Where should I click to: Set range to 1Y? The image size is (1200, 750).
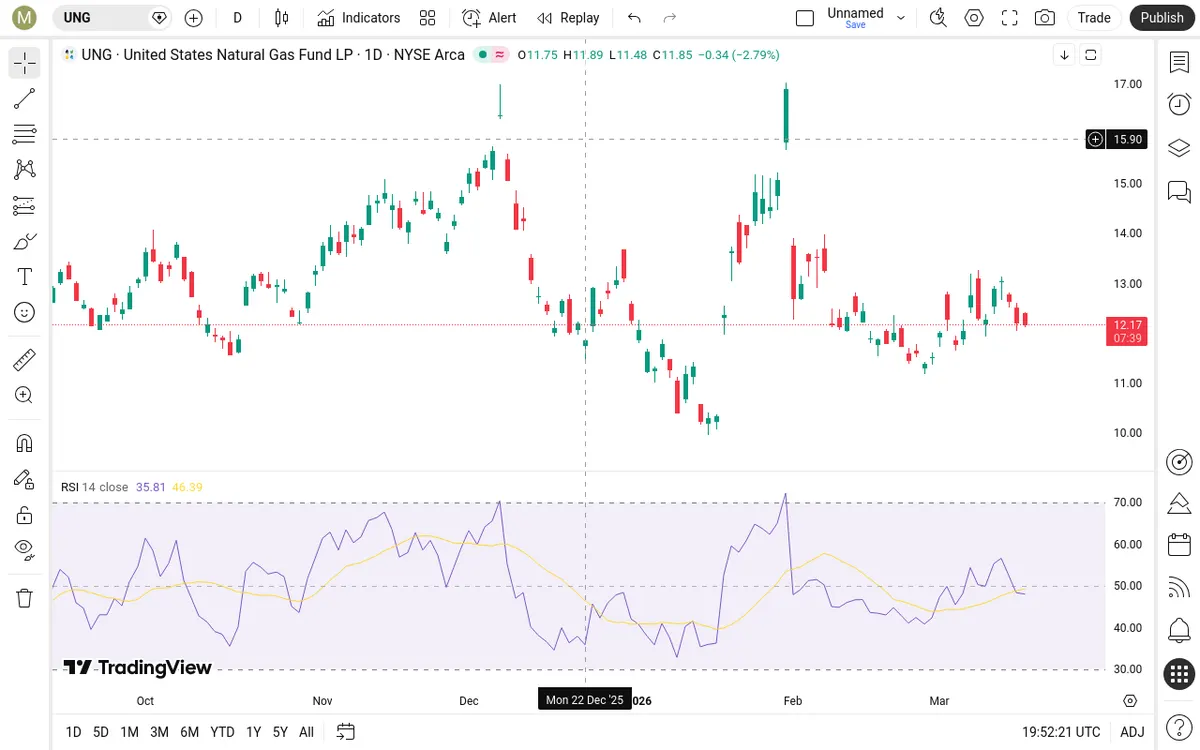(254, 732)
